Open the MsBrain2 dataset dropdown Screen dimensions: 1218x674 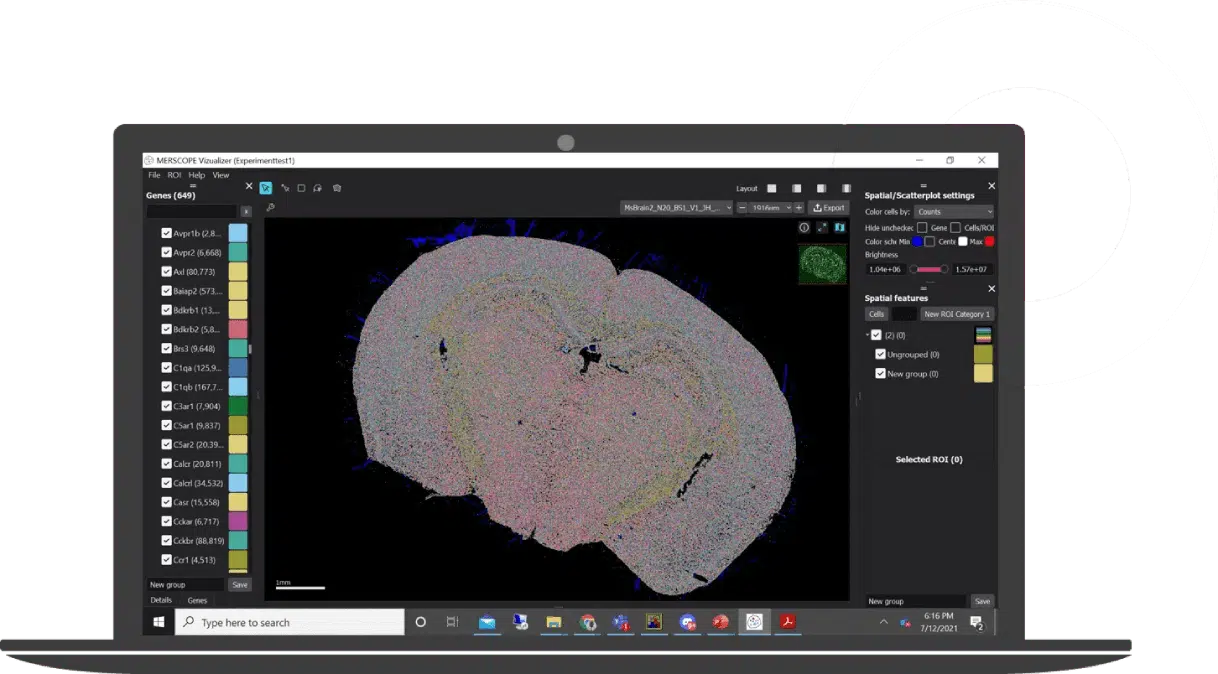pos(677,208)
